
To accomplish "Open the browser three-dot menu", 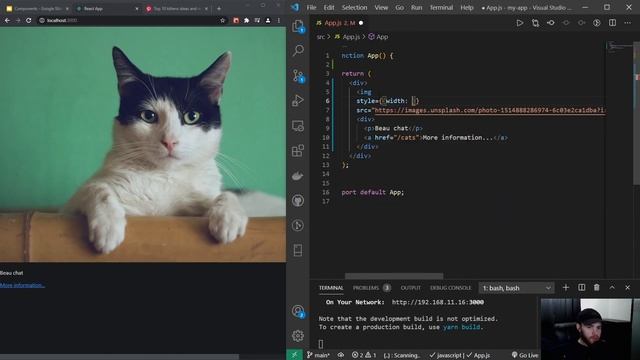I will [279, 20].
